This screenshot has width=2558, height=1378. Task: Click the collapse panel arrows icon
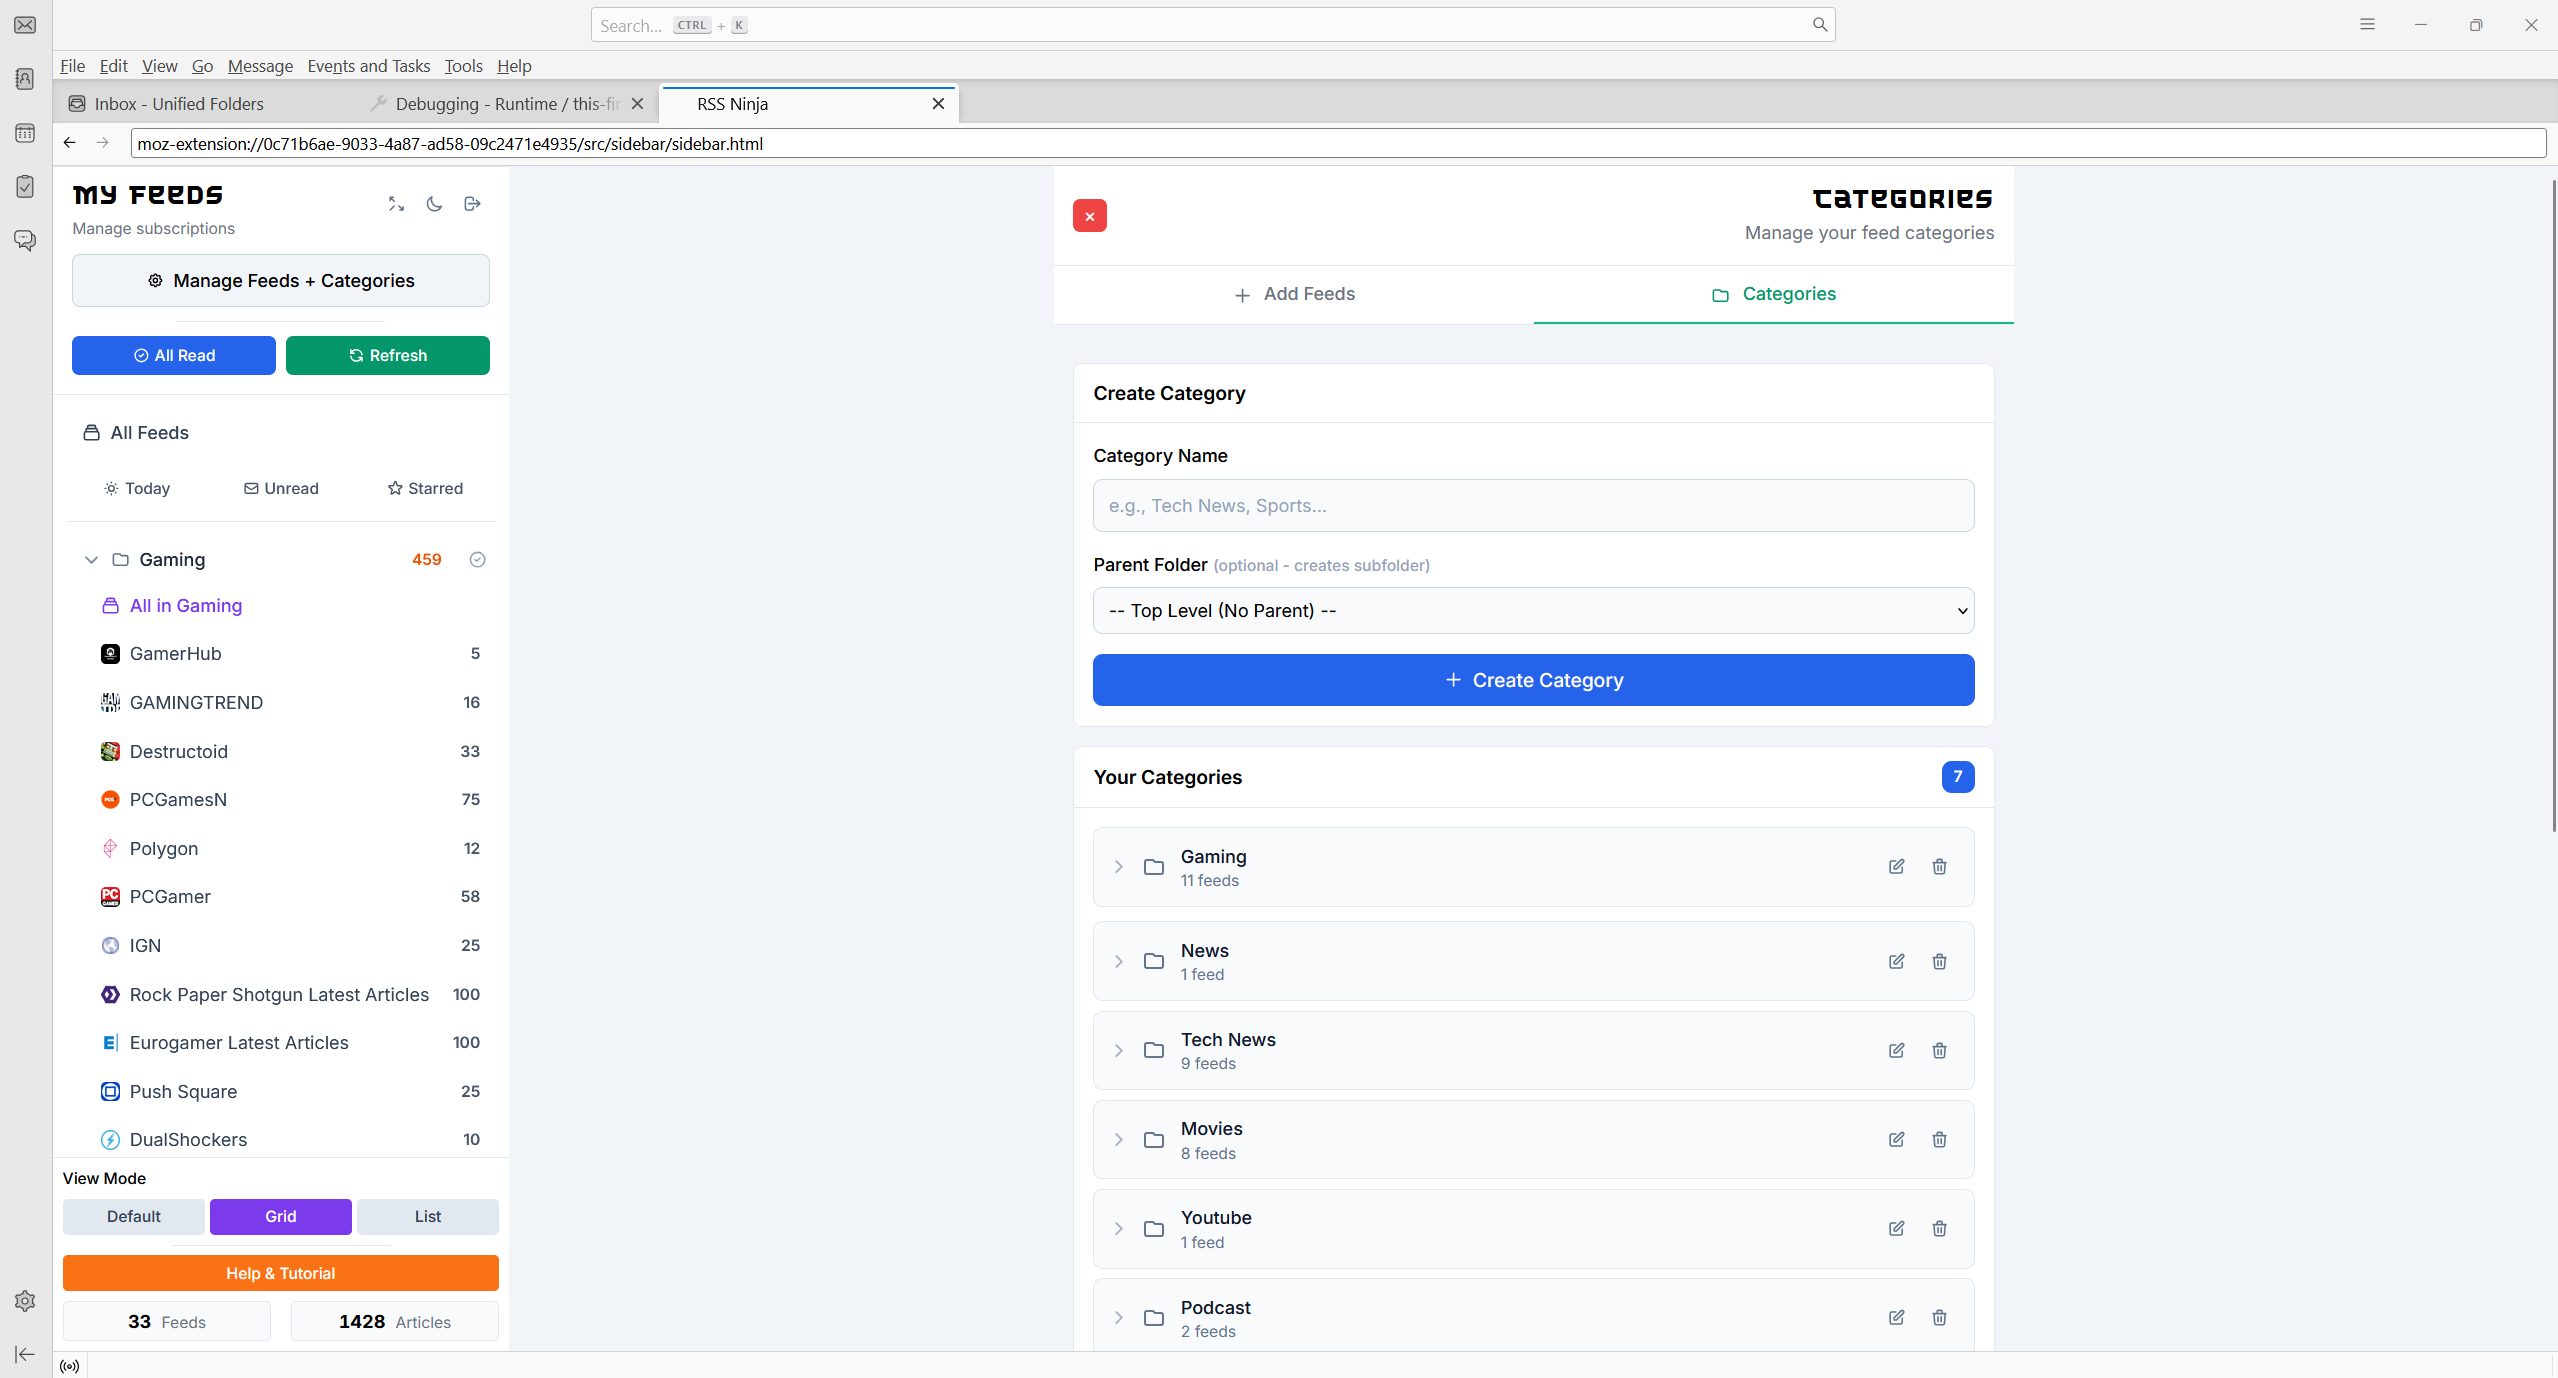pos(396,204)
